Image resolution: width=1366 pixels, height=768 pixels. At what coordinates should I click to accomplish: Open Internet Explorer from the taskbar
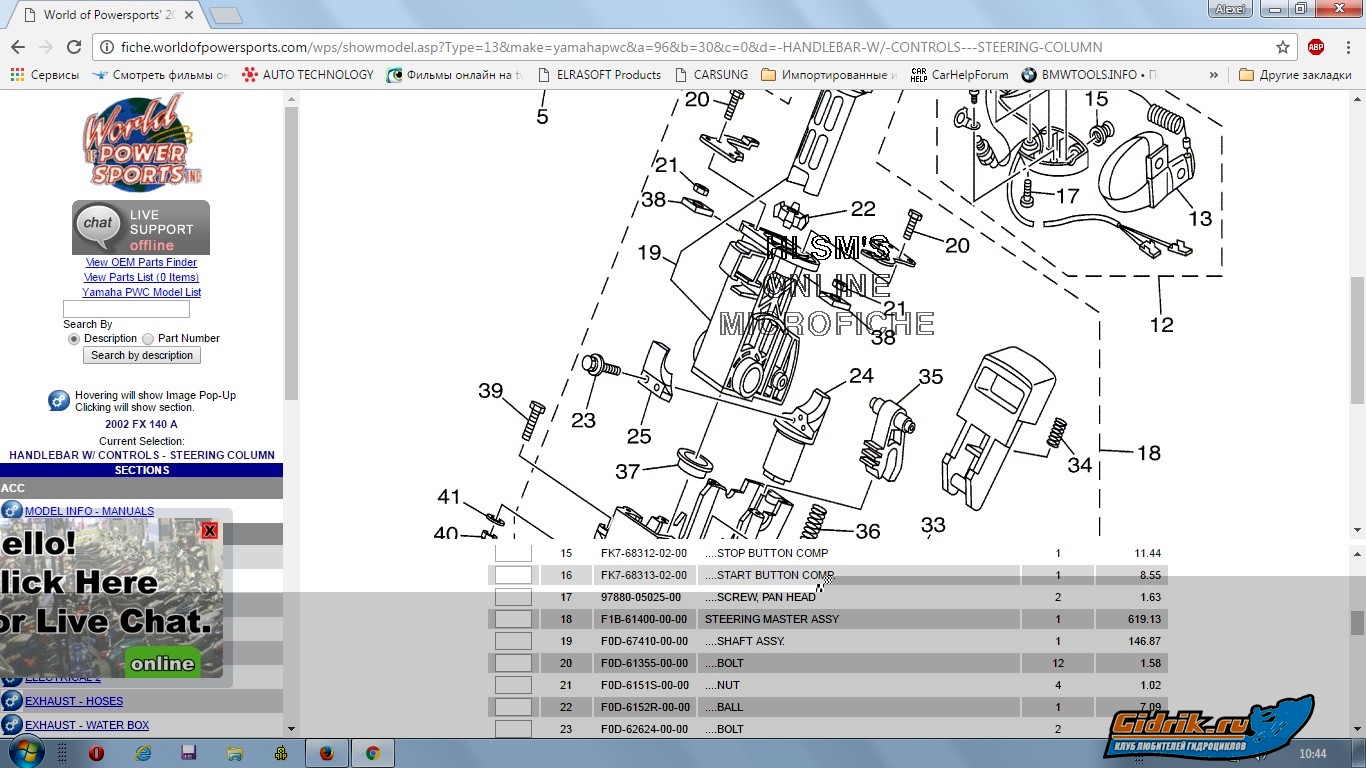[x=143, y=753]
